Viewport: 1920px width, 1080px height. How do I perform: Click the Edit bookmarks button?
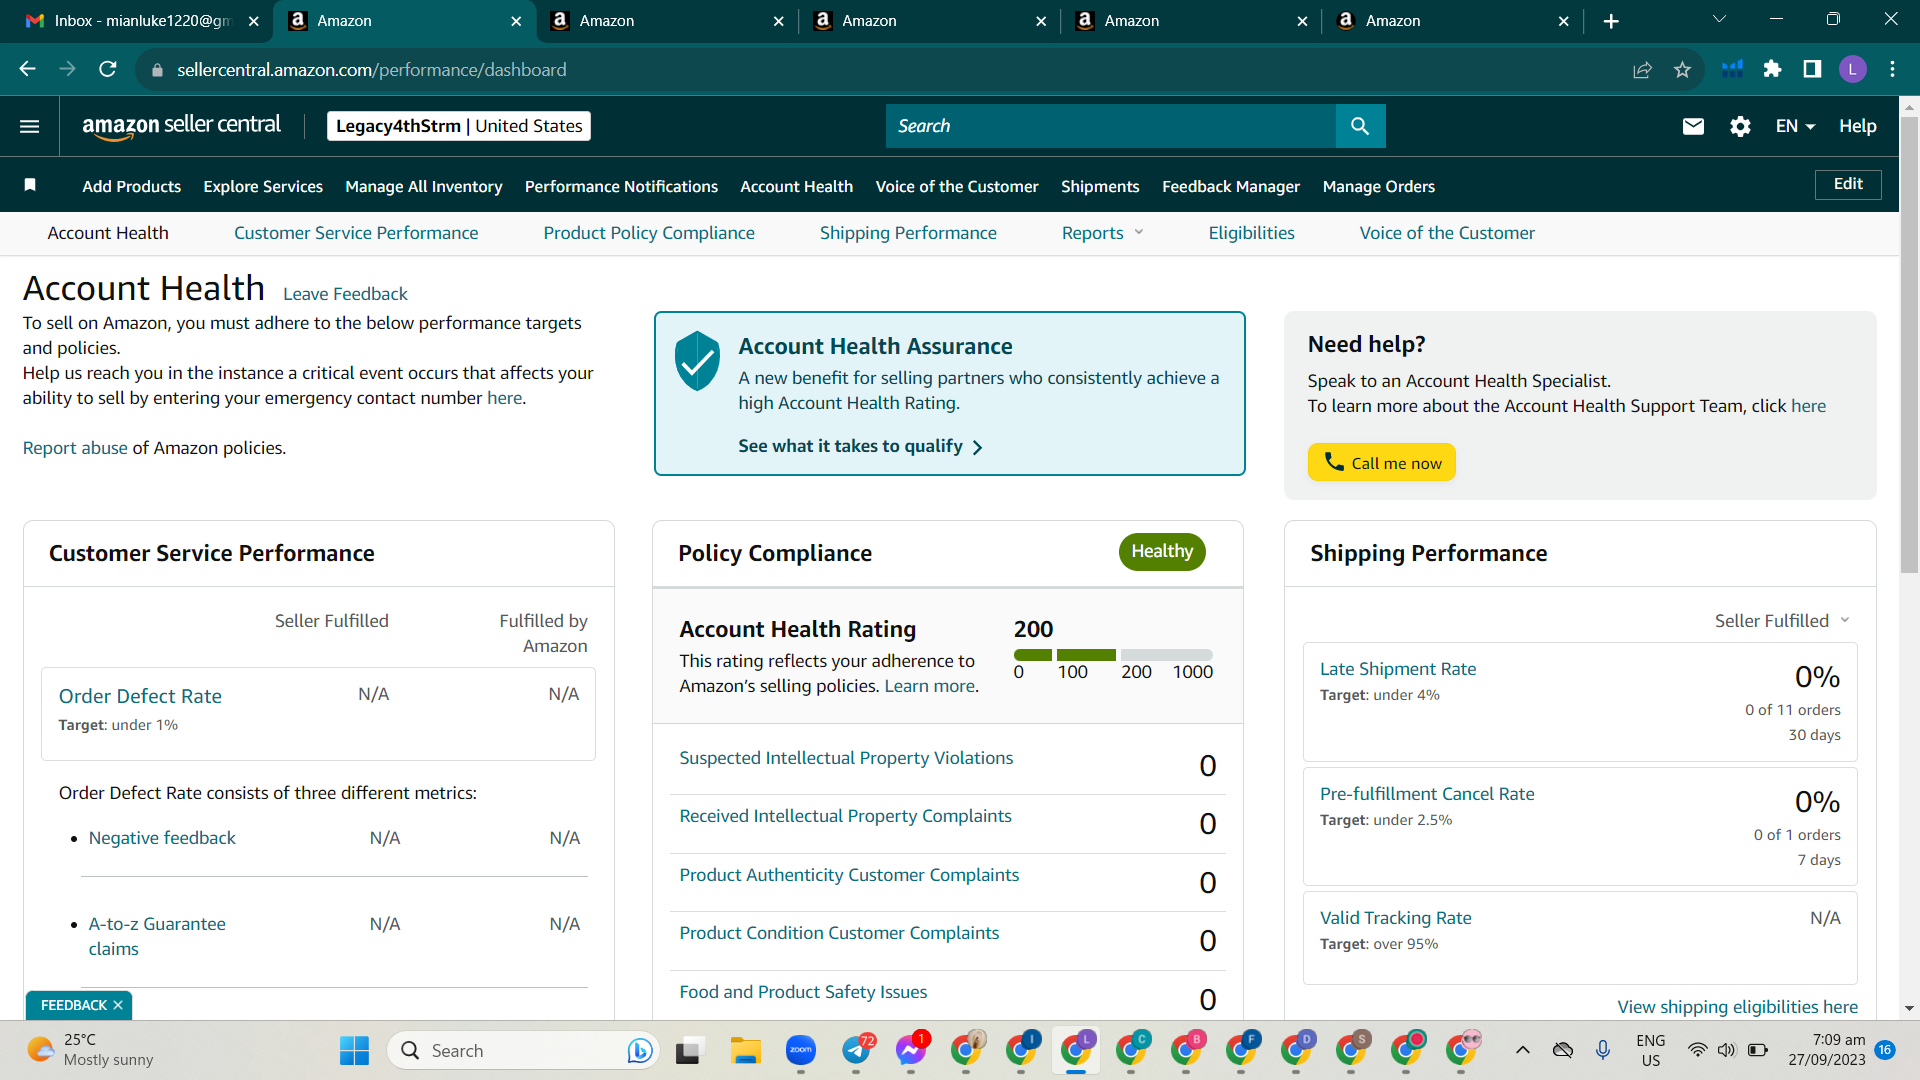tap(1848, 184)
